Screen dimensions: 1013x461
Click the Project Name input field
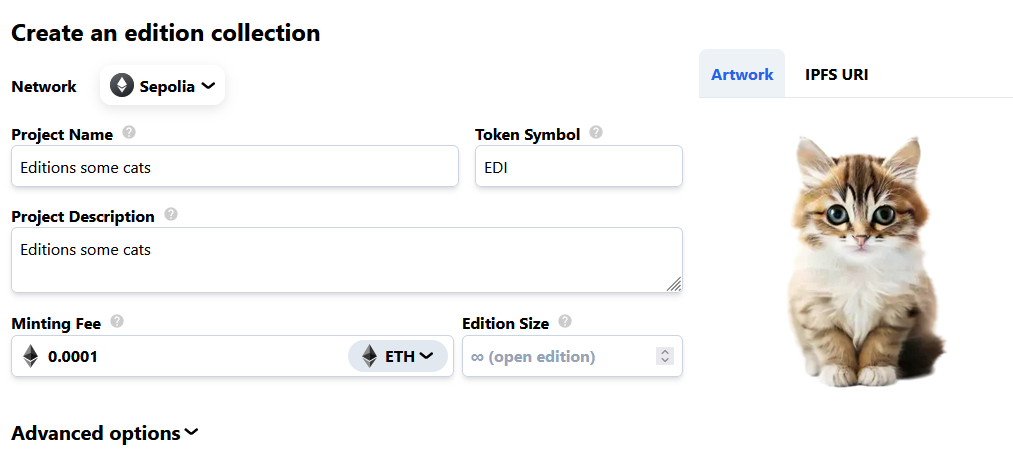(235, 167)
